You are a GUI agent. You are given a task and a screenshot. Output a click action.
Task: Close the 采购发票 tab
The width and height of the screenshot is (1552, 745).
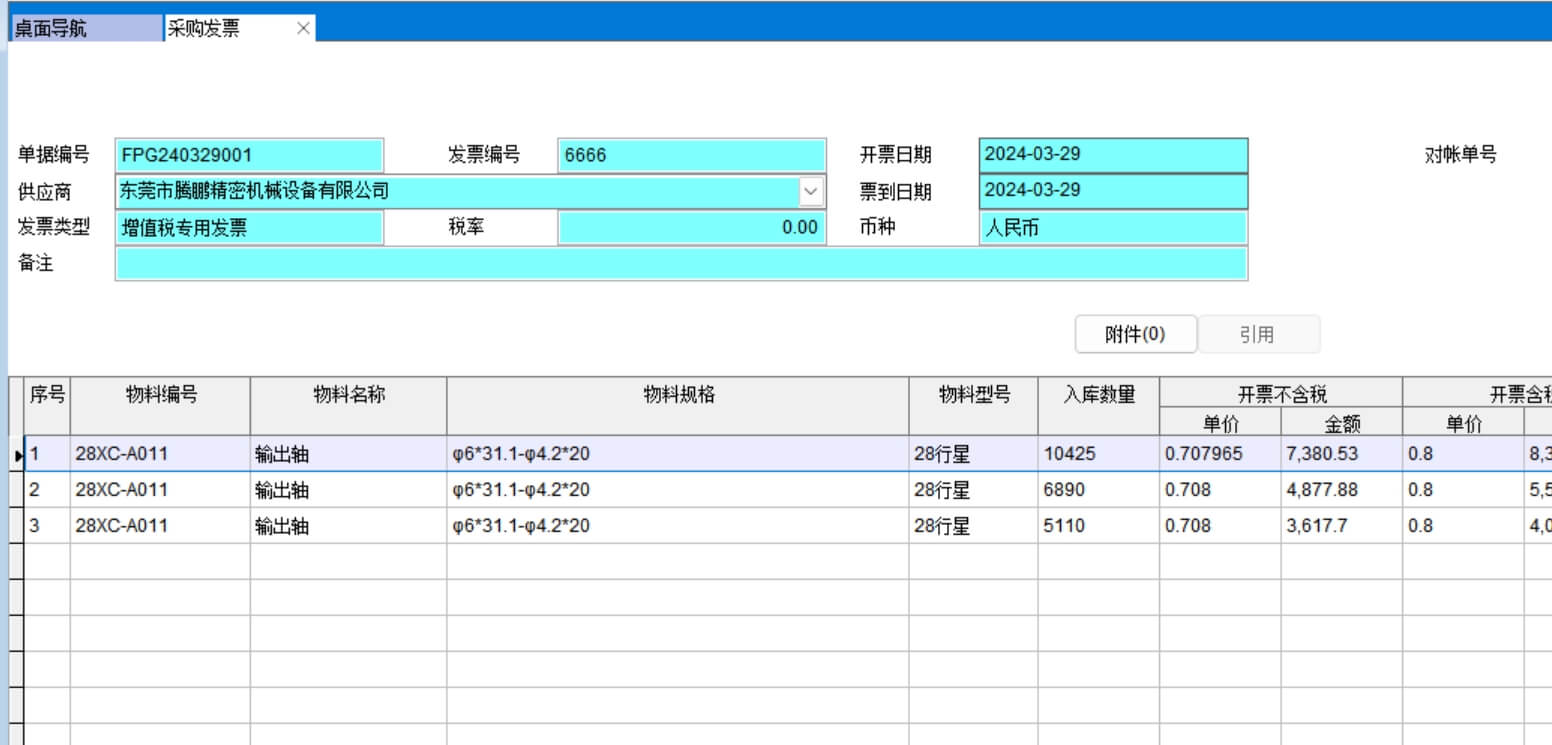click(303, 29)
